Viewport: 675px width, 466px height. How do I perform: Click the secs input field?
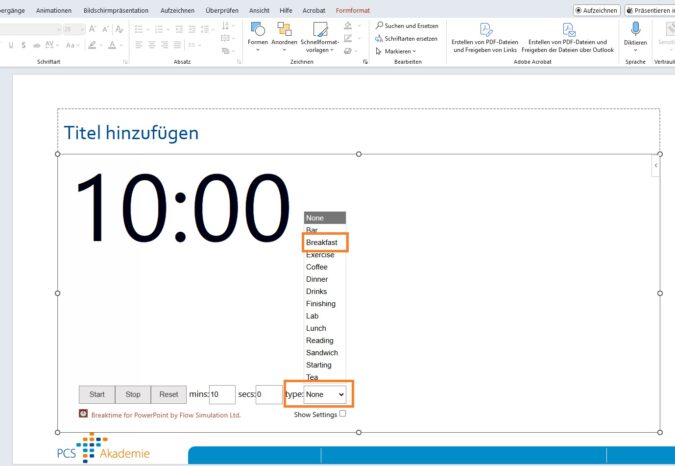click(x=269, y=394)
